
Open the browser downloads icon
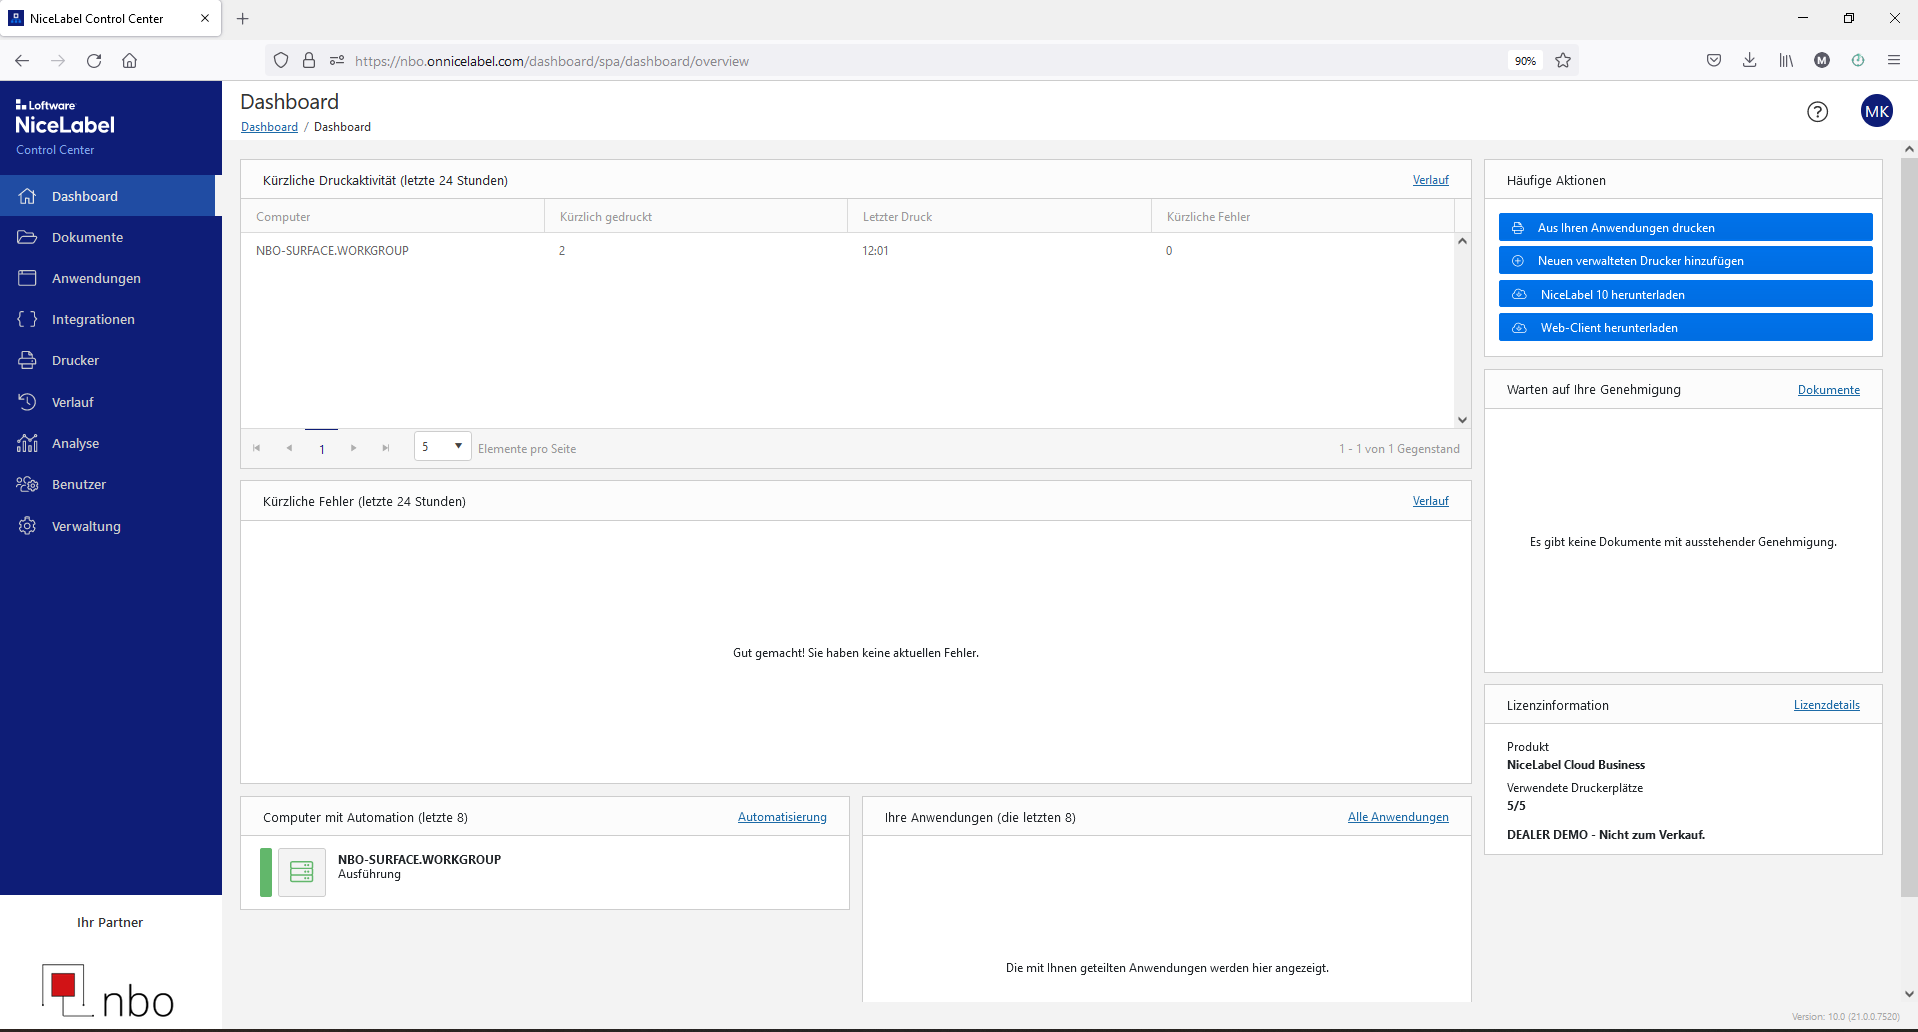(x=1749, y=60)
